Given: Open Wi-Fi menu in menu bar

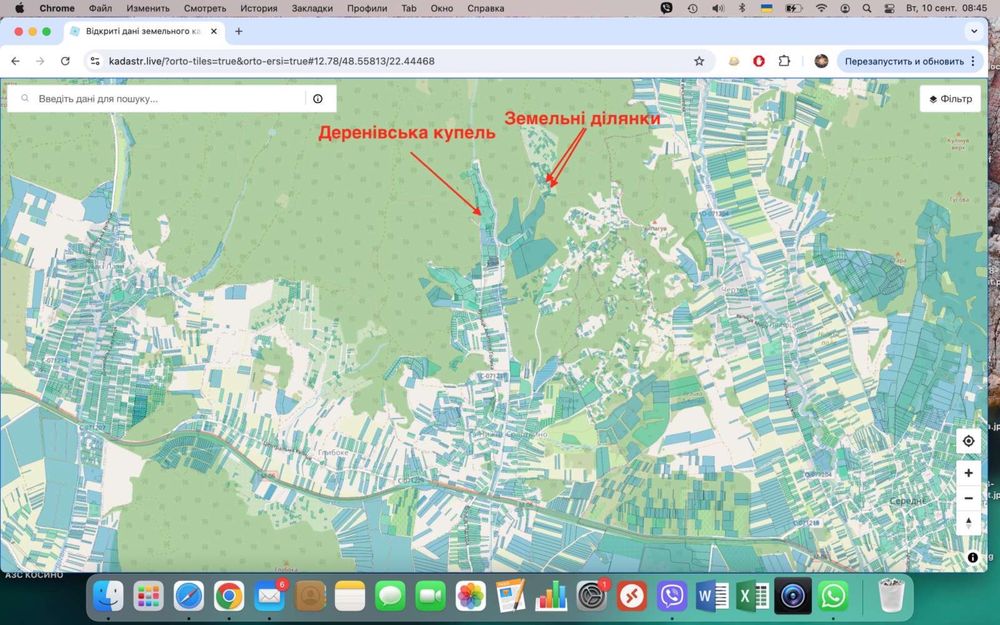Looking at the screenshot, I should pyautogui.click(x=821, y=8).
